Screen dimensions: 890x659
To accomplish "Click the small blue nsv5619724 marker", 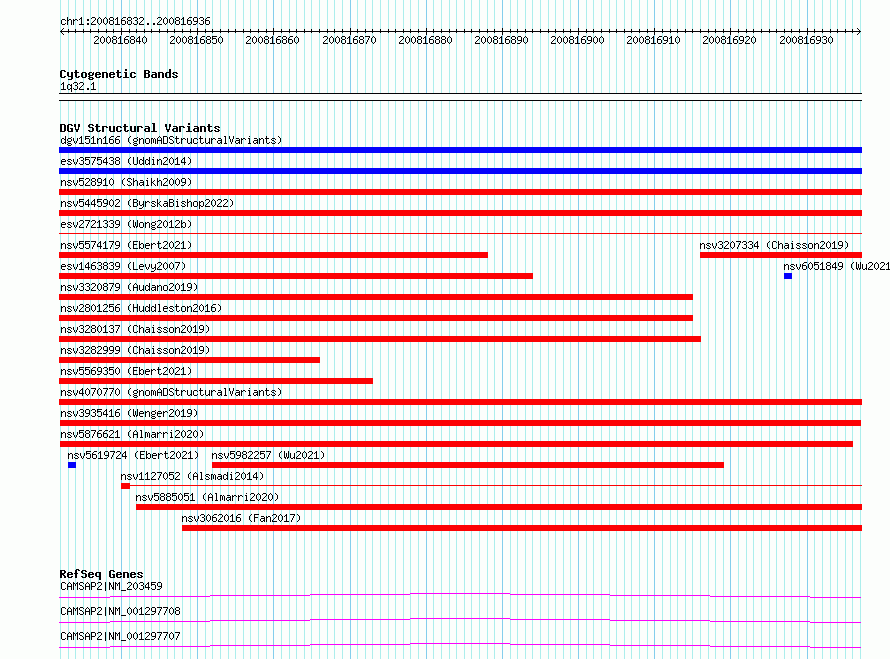I will click(72, 465).
